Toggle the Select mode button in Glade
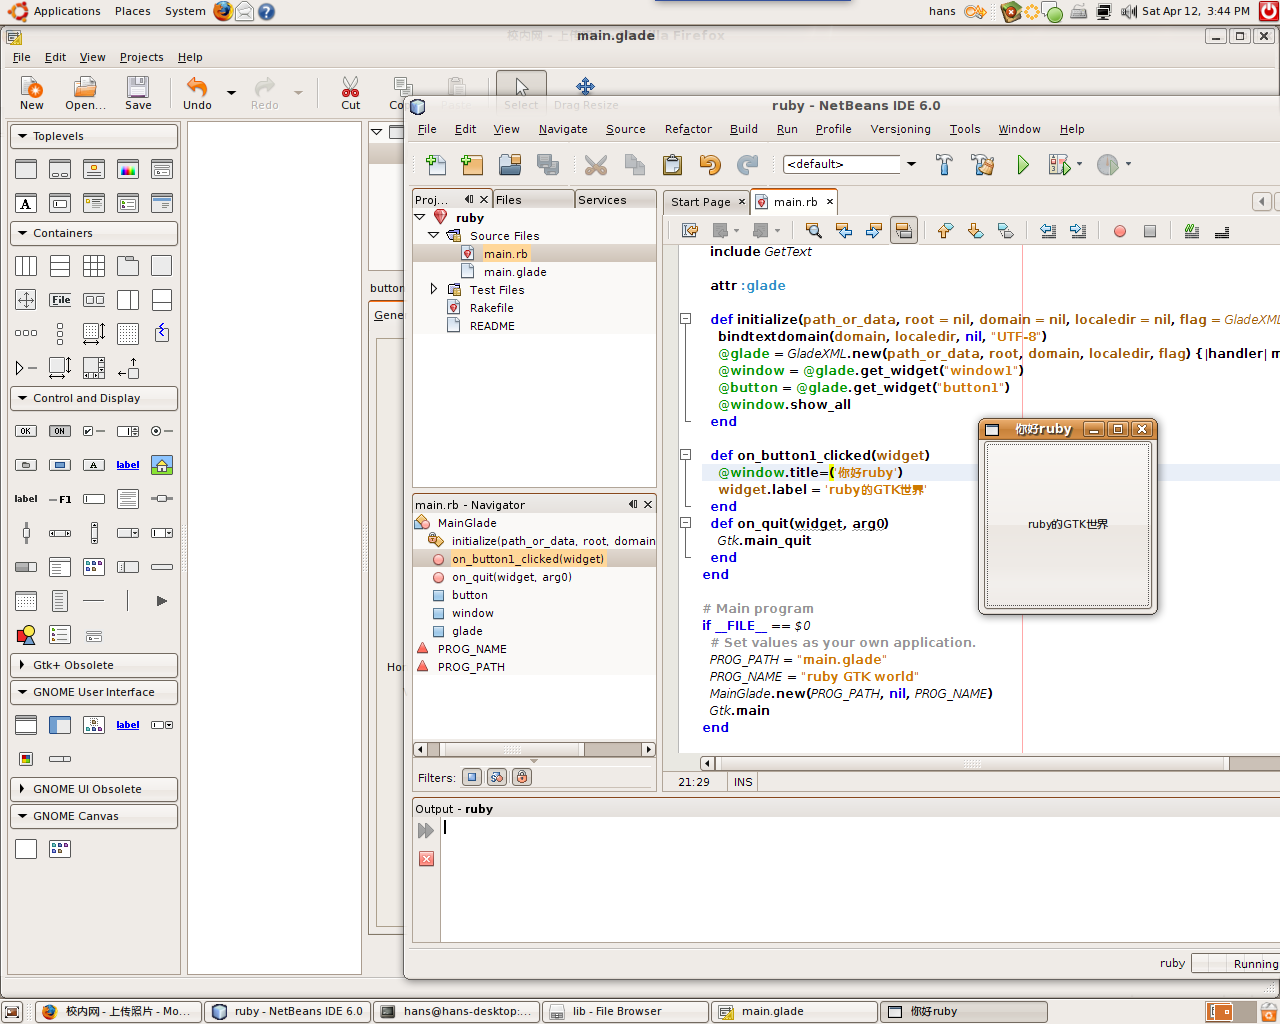This screenshot has height=1024, width=1280. click(x=521, y=92)
